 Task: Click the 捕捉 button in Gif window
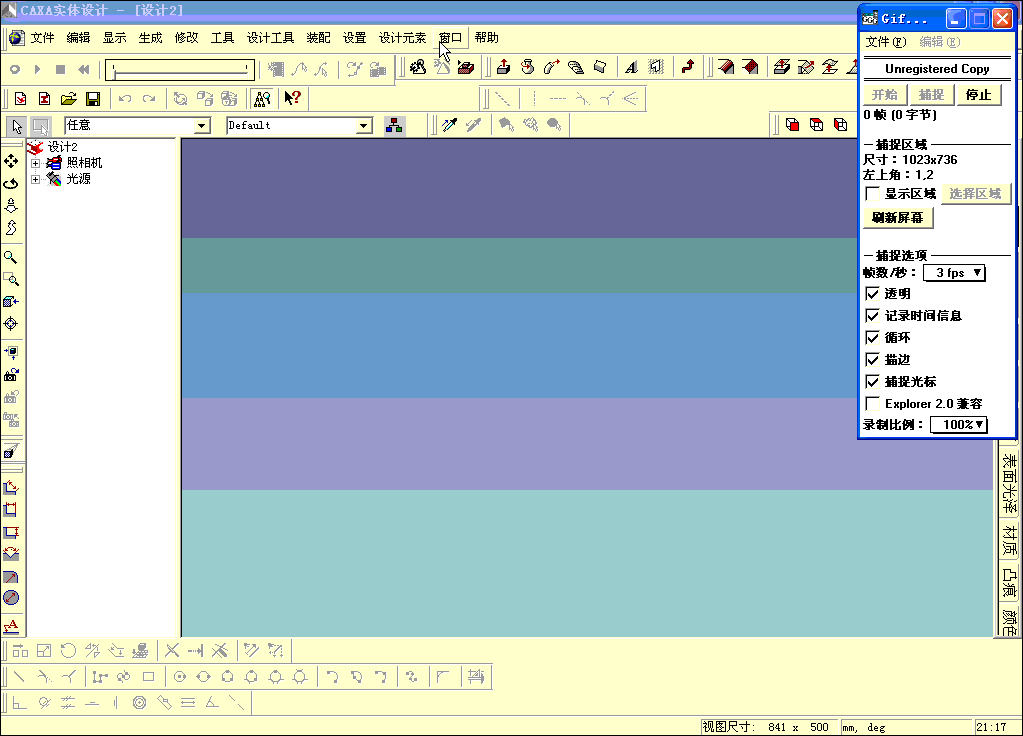[931, 95]
